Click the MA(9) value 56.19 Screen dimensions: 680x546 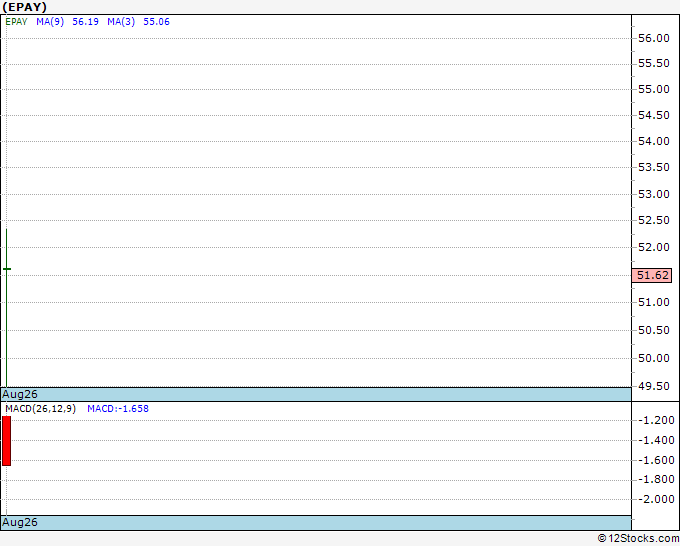(x=85, y=22)
